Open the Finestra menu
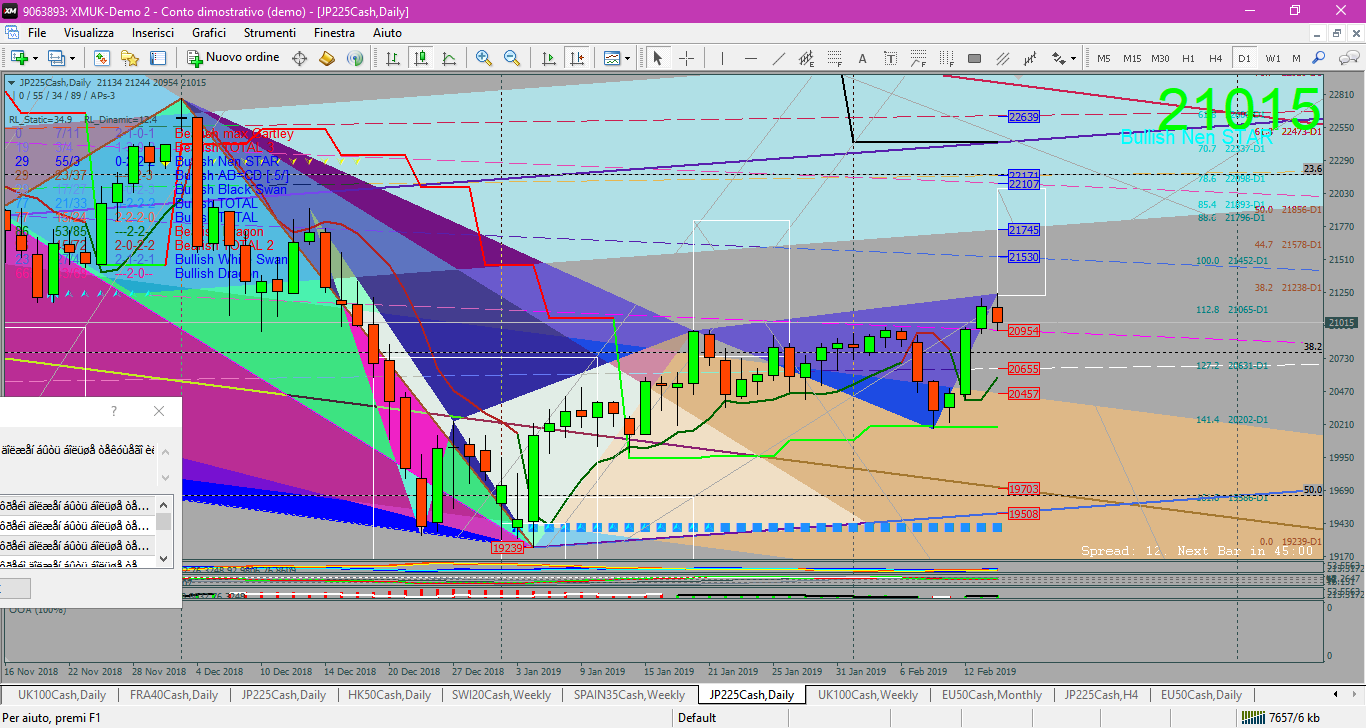1366x728 pixels. 334,33
